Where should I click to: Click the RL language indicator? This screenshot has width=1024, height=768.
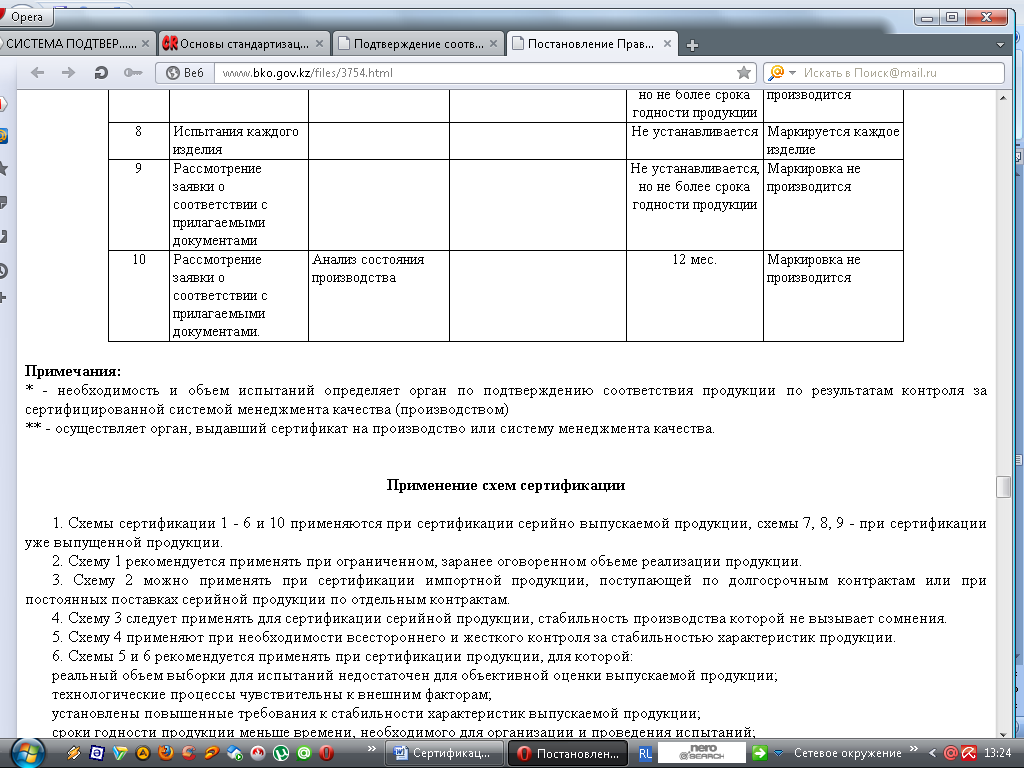coord(645,754)
